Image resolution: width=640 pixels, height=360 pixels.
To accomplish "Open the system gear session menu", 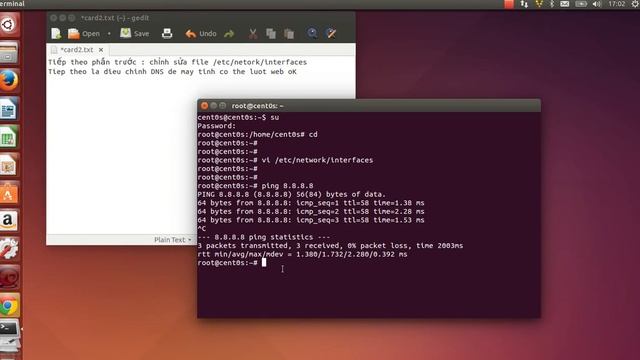I will (635, 4).
